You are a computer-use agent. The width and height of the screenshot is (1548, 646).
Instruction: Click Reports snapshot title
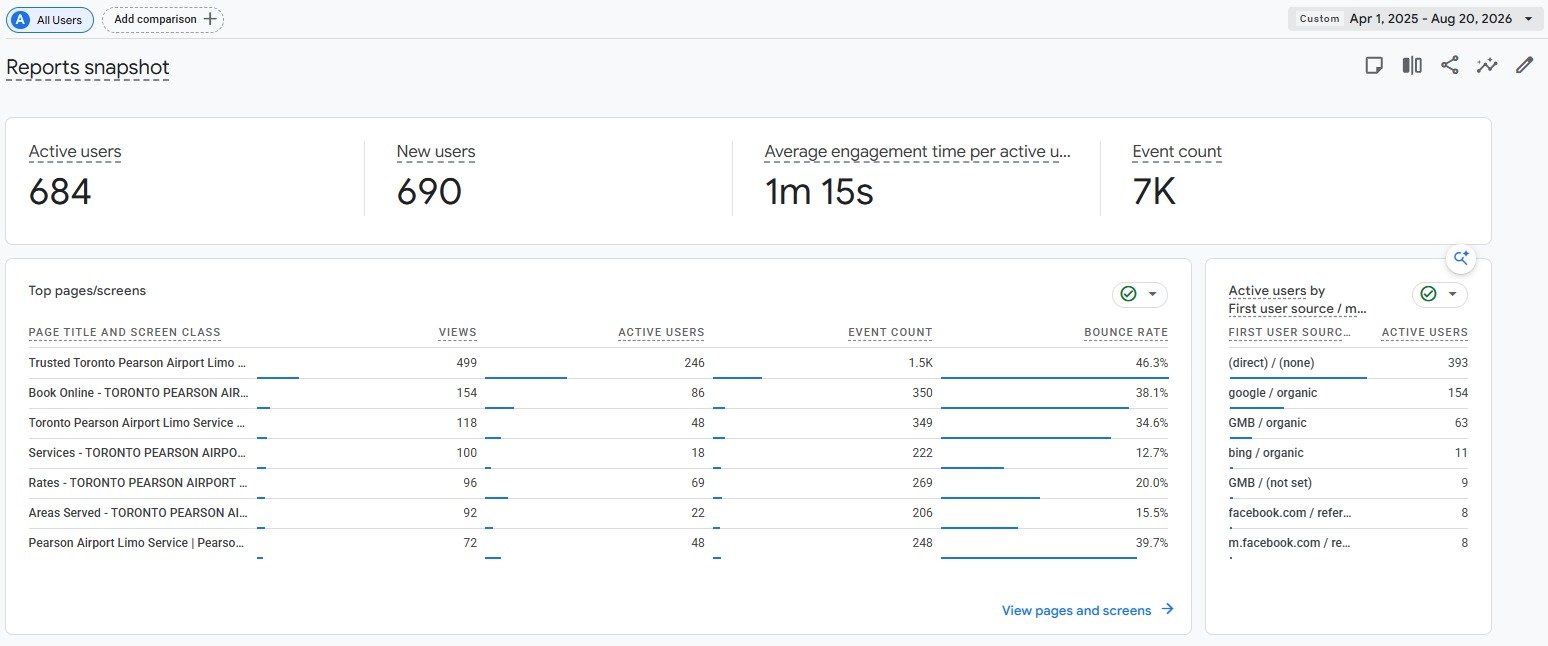pos(88,68)
